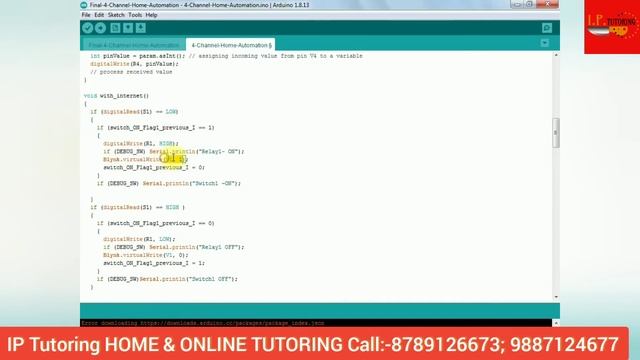Save sketch with the Save down-arrow icon
Image resolution: width=640 pixels, height=360 pixels.
(141, 28)
